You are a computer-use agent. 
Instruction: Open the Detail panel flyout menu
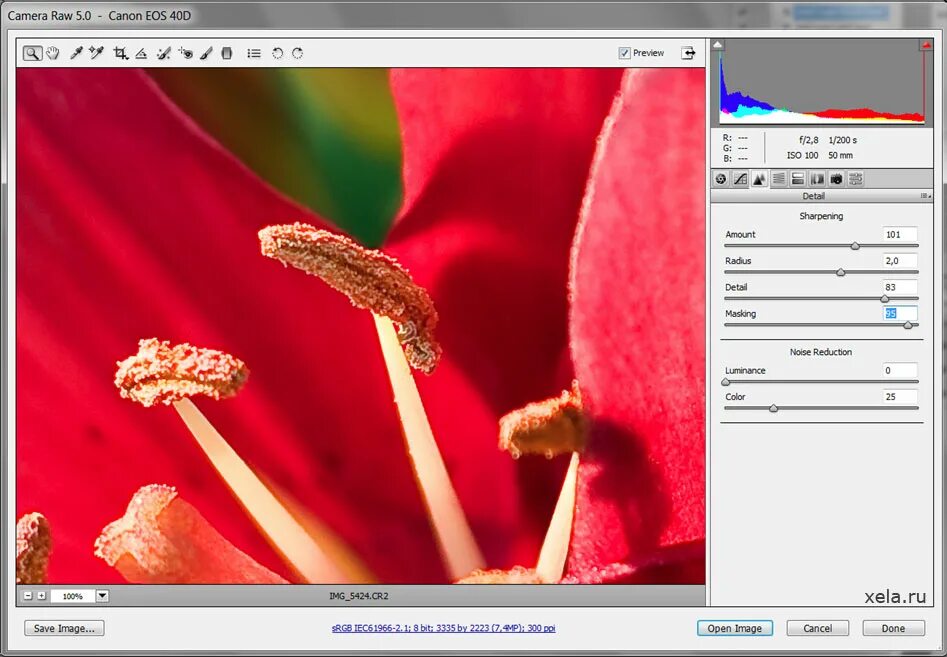(925, 196)
